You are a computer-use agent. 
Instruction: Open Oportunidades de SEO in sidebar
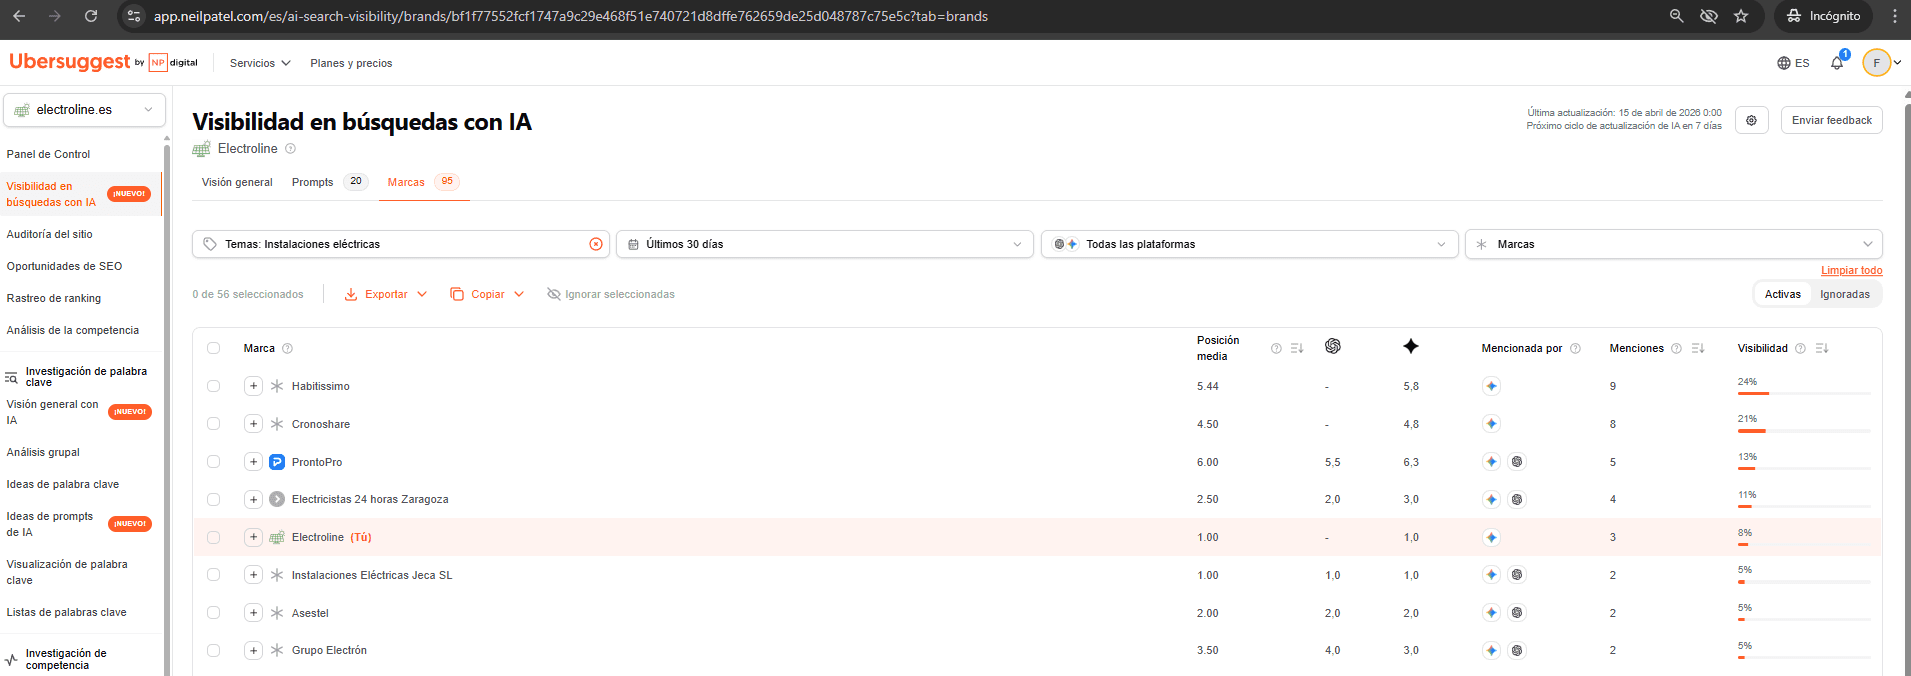64,266
